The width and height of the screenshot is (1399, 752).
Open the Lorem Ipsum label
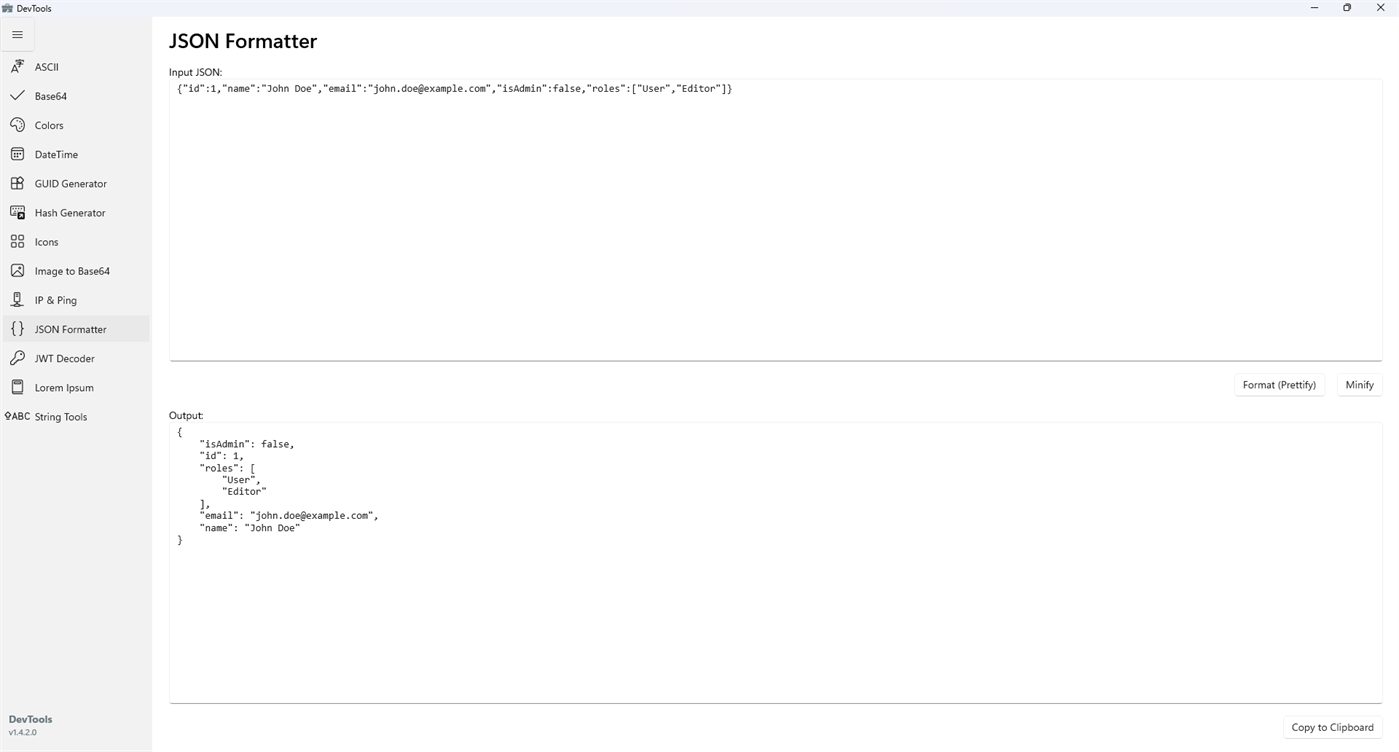[64, 386]
